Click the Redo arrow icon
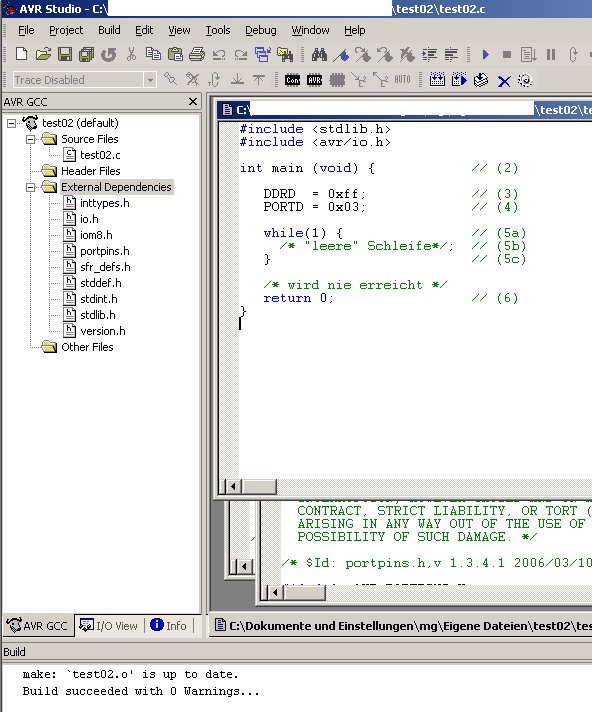The height and width of the screenshot is (712, 592). pos(241,54)
